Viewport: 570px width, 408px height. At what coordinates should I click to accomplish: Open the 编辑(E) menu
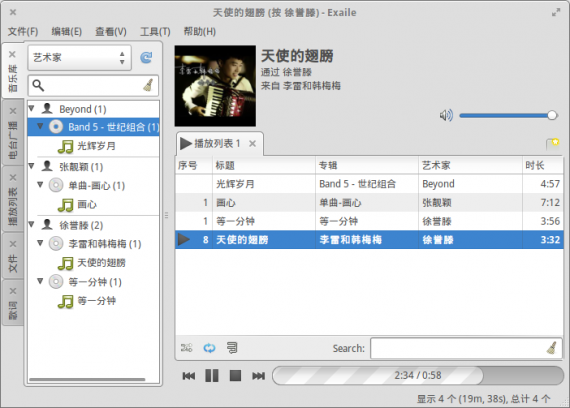(67, 32)
